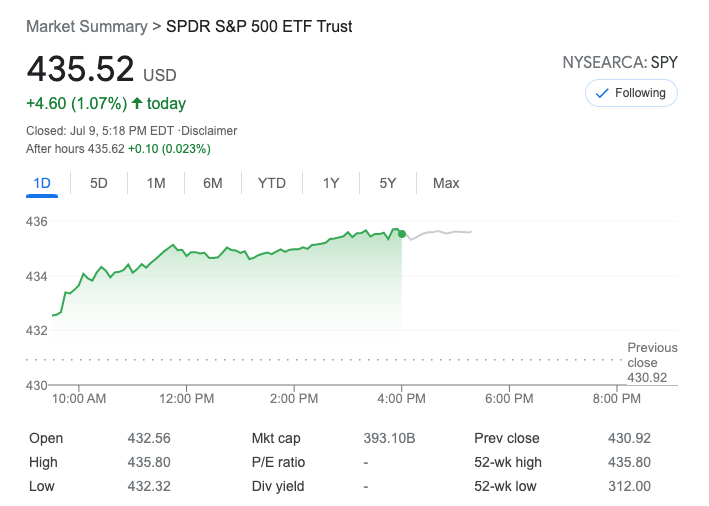Click the 52-wk high value 435.80

coord(629,462)
